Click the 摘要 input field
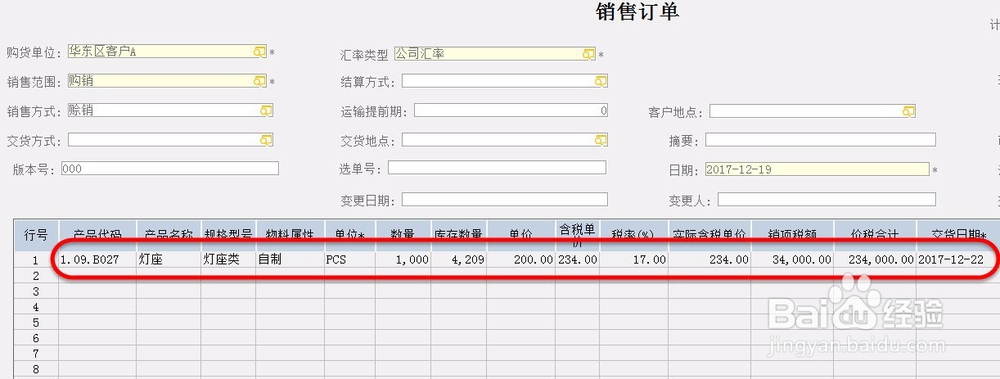 (x=820, y=140)
